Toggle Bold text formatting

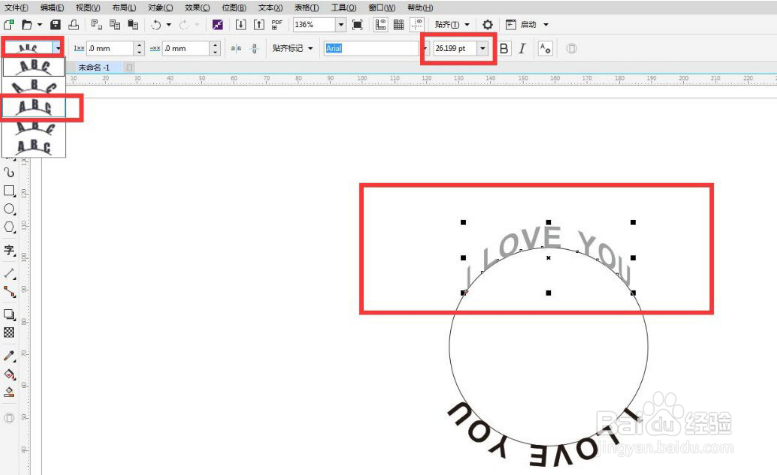point(504,49)
